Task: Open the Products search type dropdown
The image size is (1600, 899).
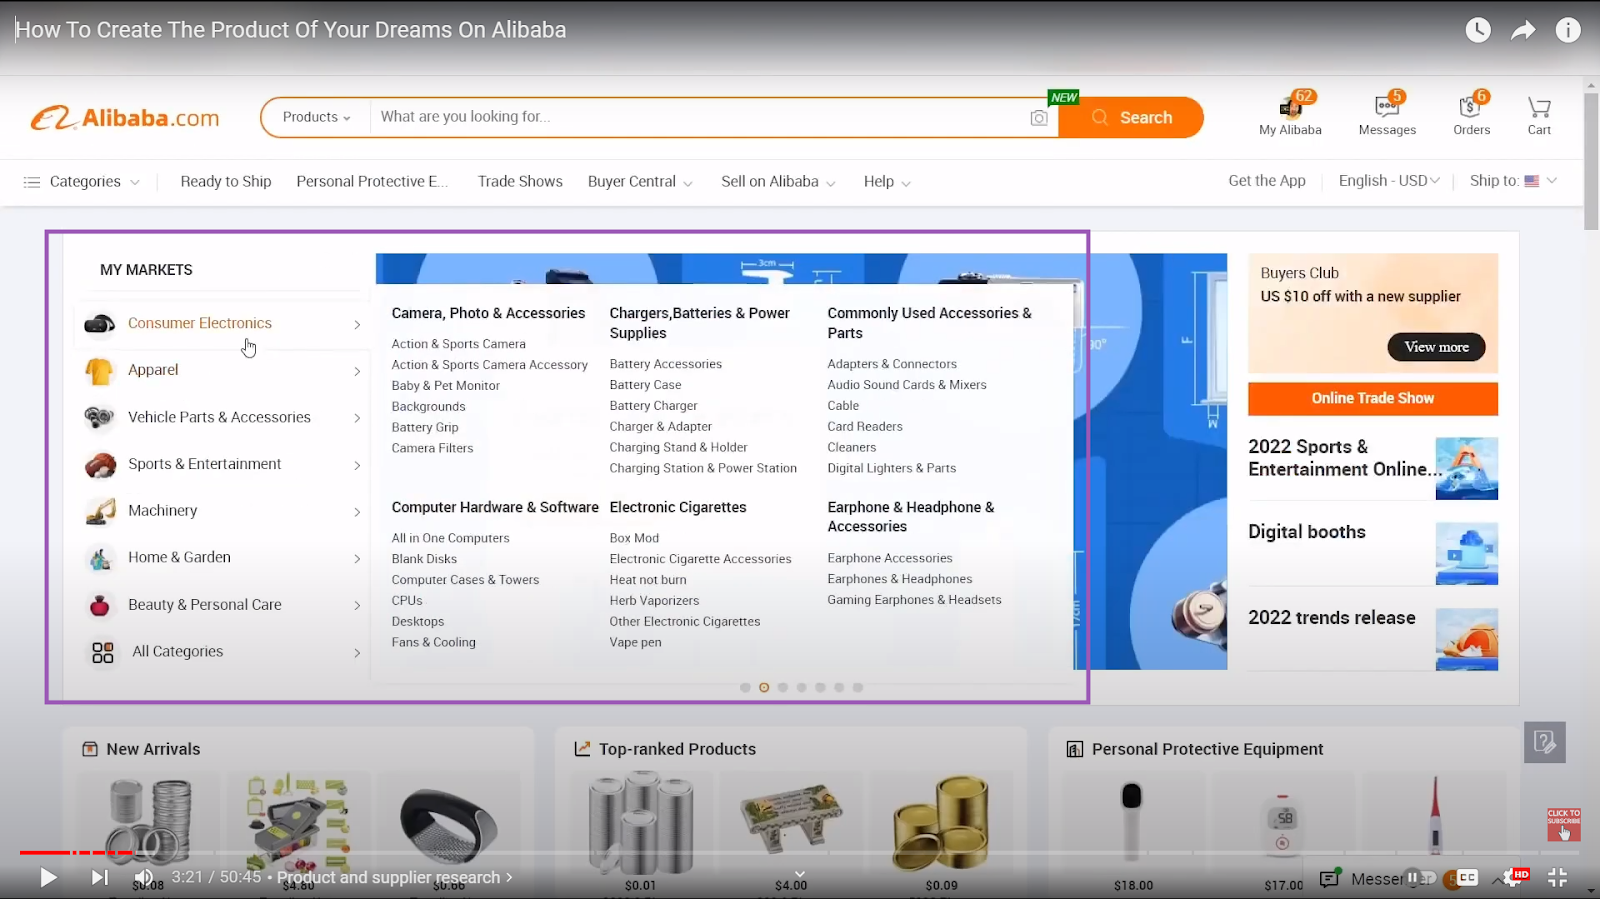Action: click(x=316, y=117)
